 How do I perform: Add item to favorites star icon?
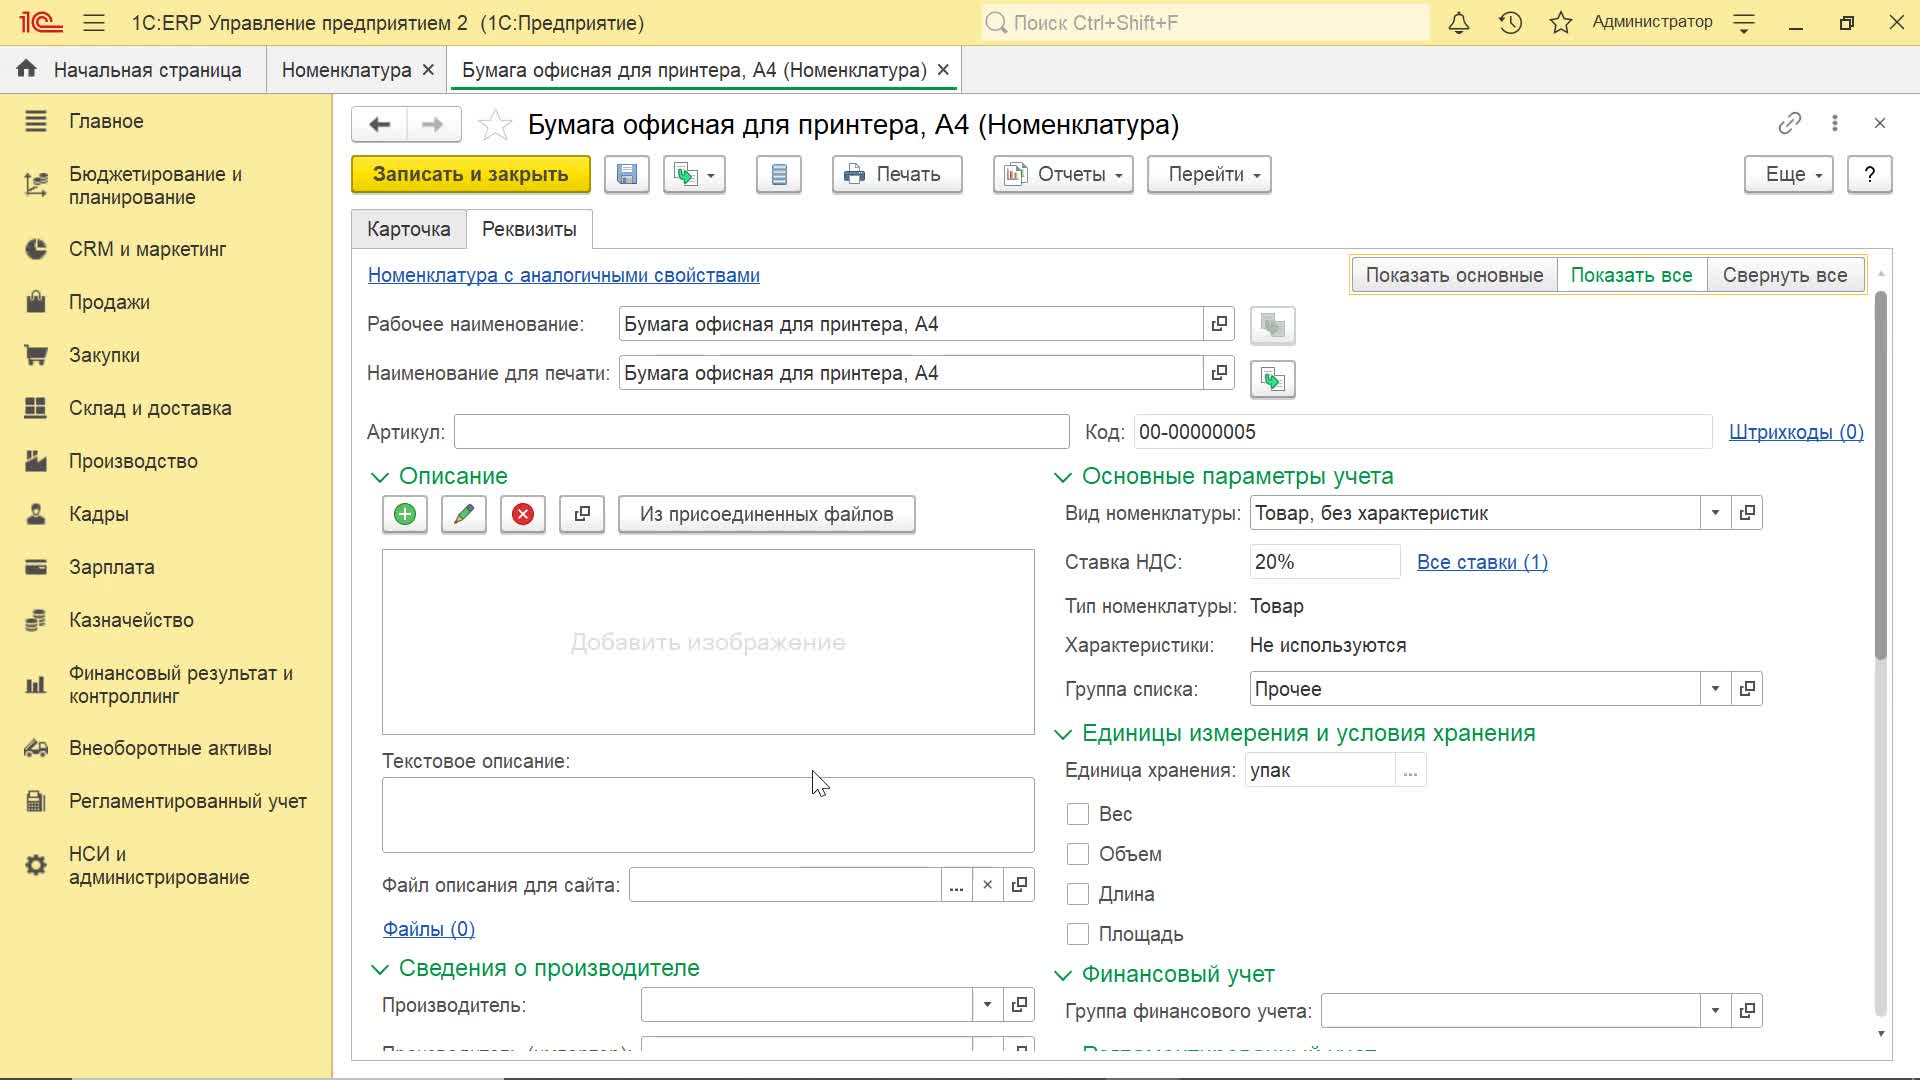coord(495,125)
